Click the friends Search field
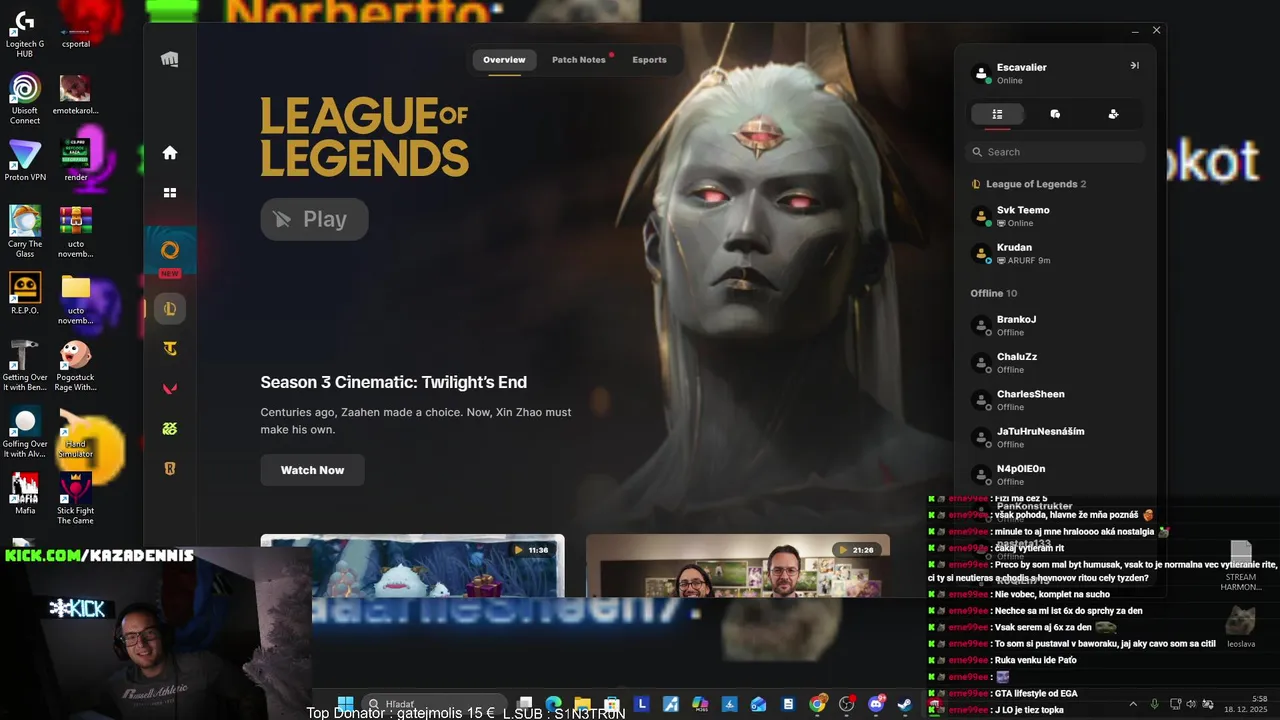 click(x=1056, y=152)
